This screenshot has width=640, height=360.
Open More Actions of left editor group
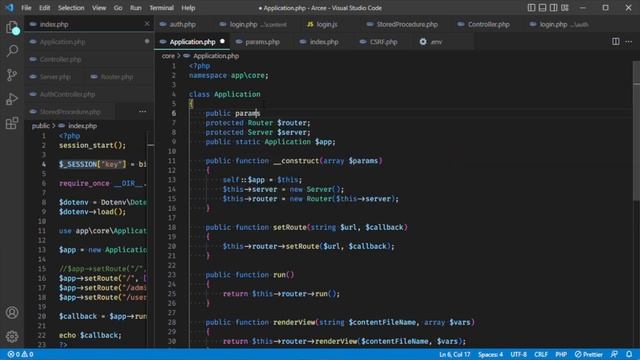[142, 111]
